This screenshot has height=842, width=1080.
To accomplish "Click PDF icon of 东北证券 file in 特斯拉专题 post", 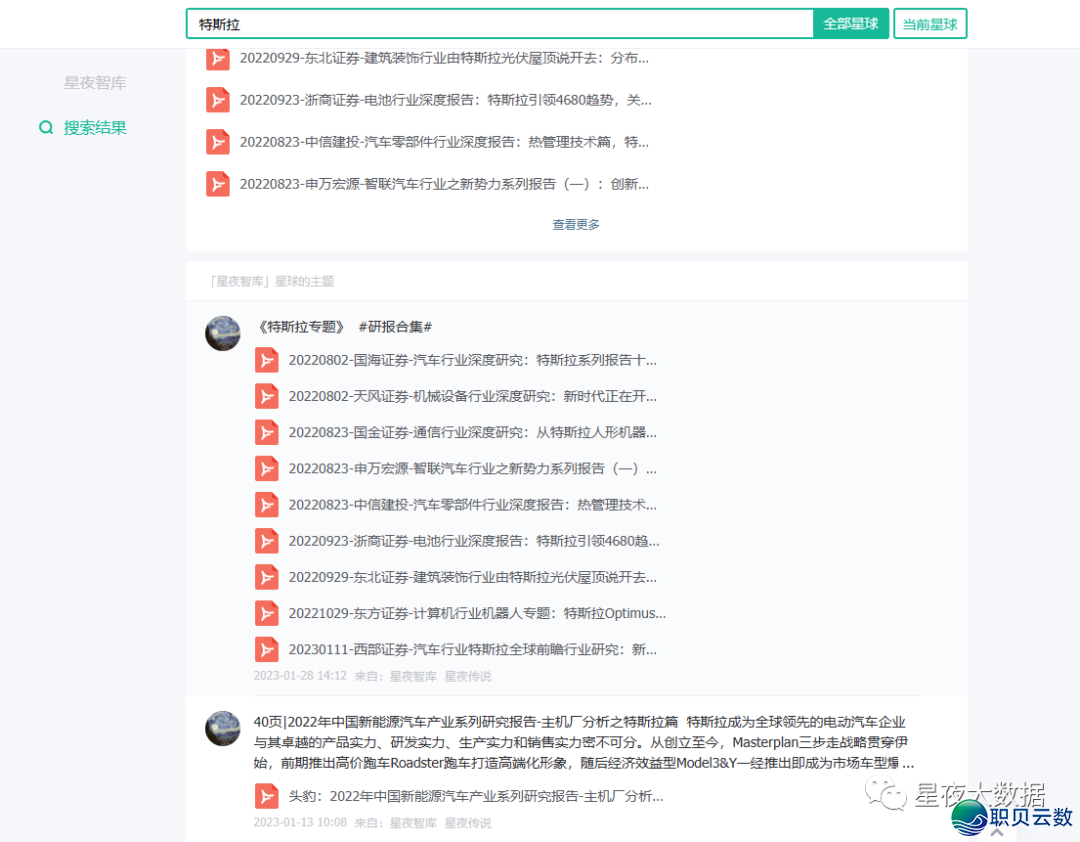I will (267, 577).
